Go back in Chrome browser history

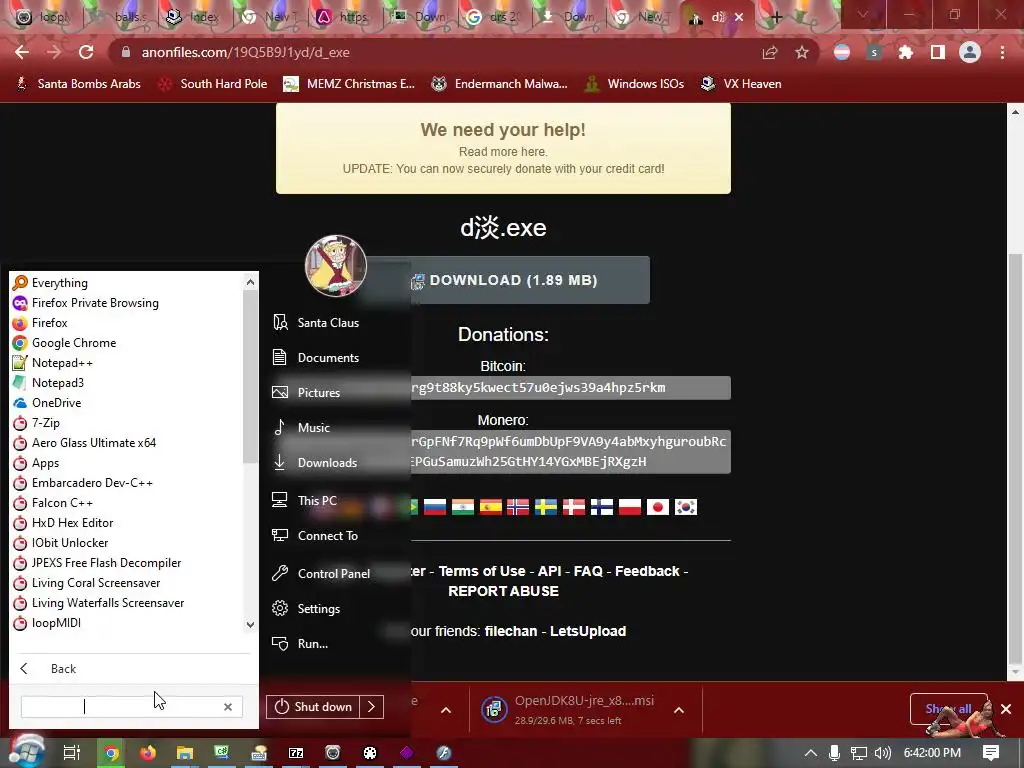click(22, 52)
